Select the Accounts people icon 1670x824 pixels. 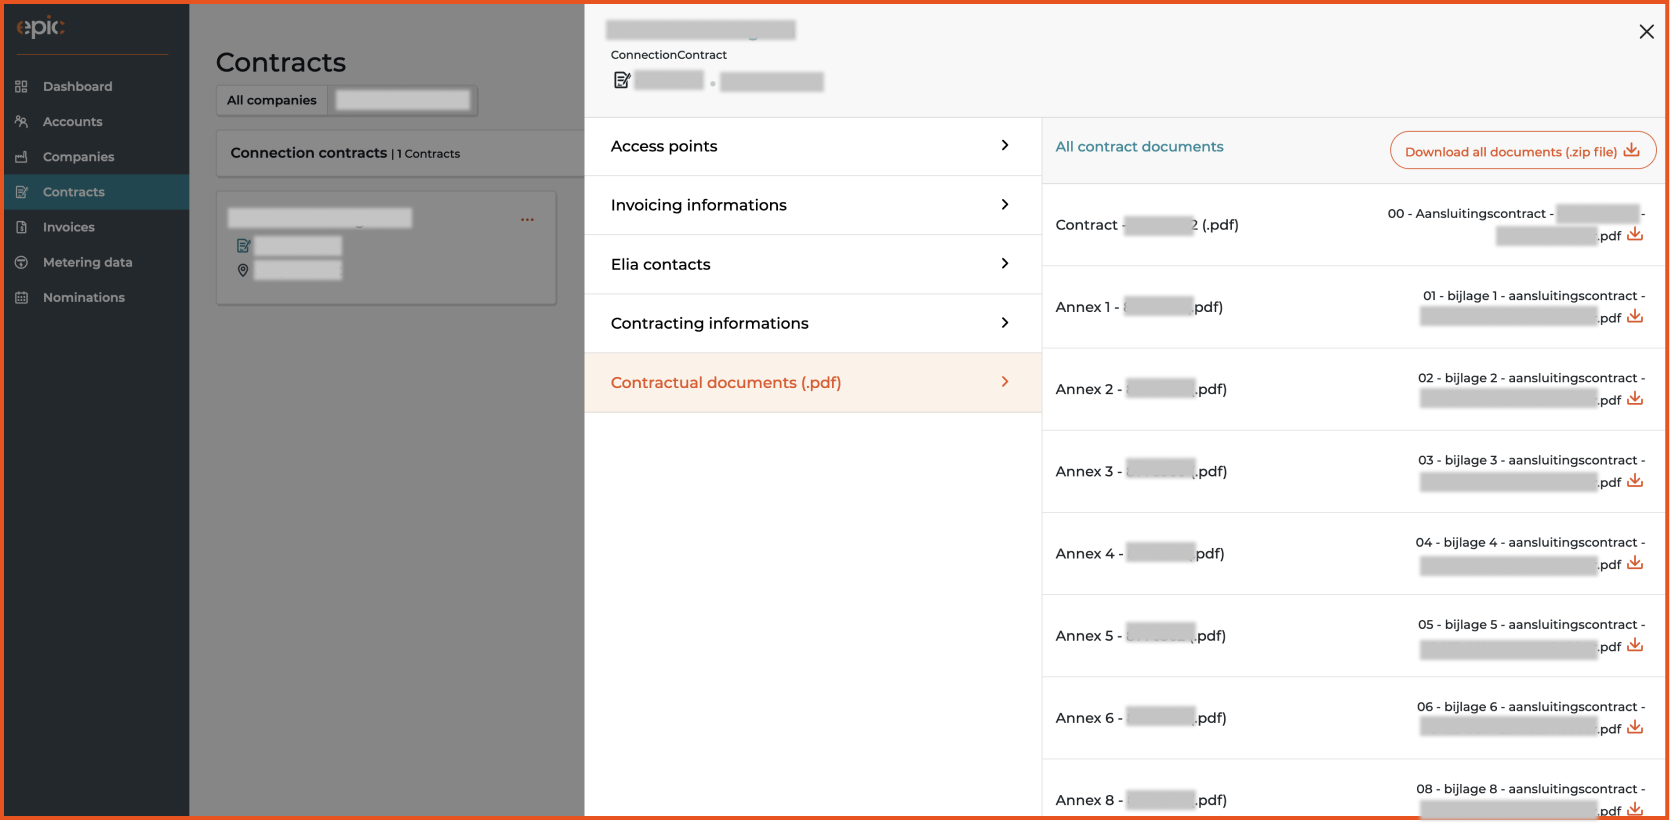pos(21,122)
